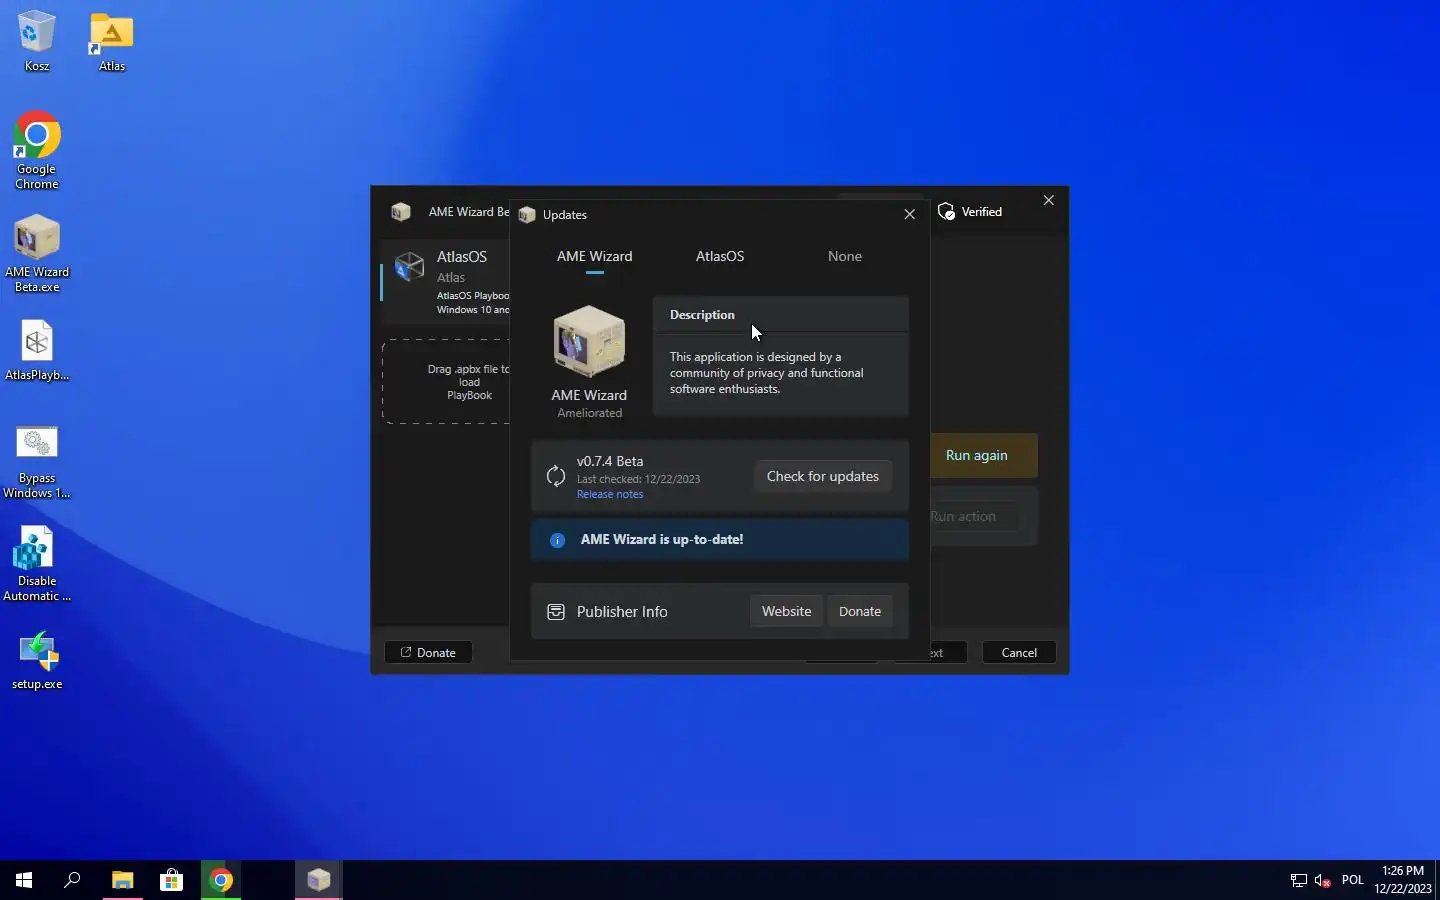1440x900 pixels.
Task: Click the POL language indicator
Action: 1353,880
